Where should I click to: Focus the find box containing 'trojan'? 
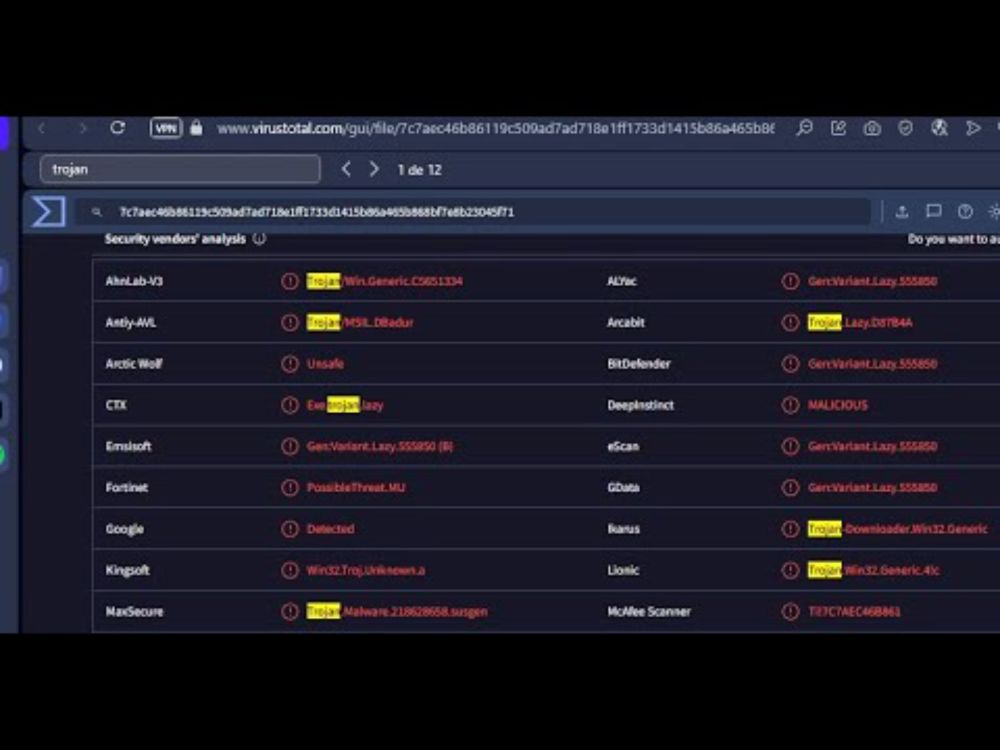pos(180,169)
